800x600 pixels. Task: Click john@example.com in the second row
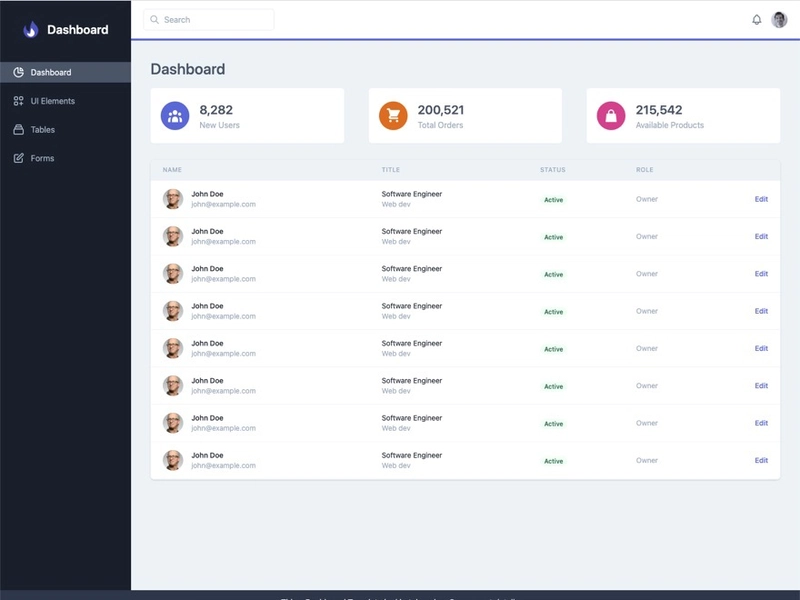pyautogui.click(x=223, y=241)
